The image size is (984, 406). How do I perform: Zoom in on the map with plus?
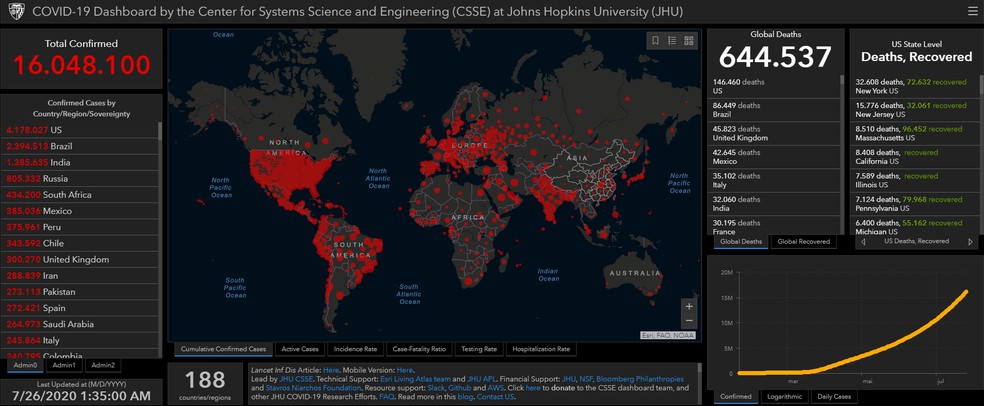tap(689, 306)
